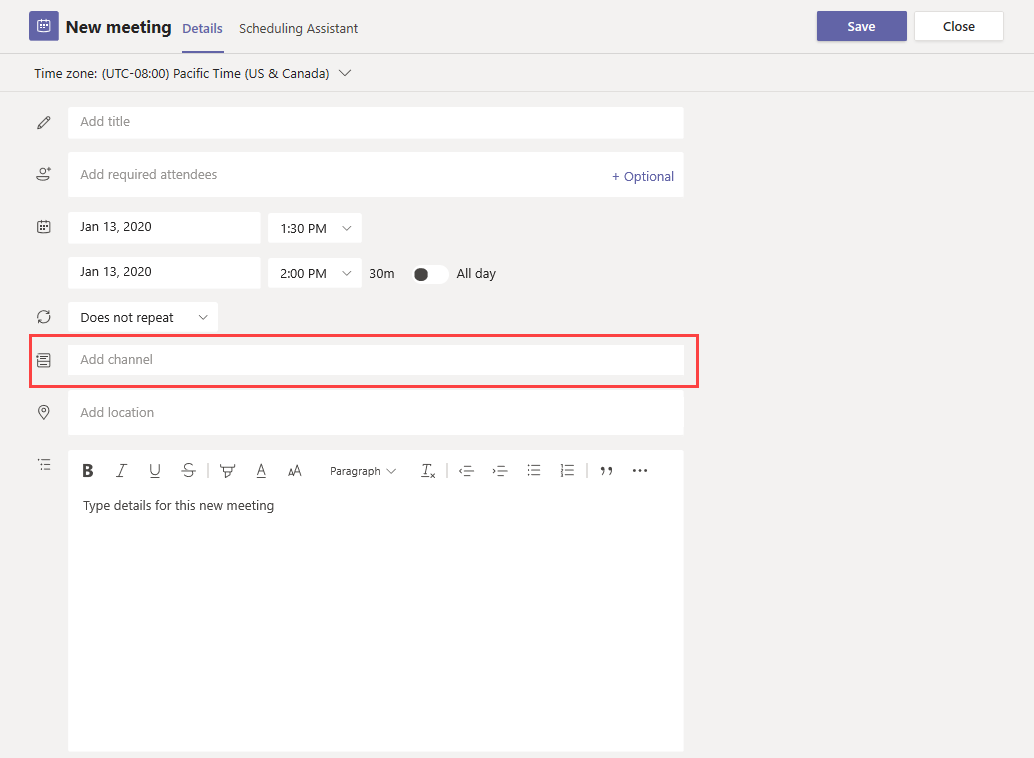Viewport: 1034px width, 758px height.
Task: Expand the Paragraph style dropdown
Action: 363,470
